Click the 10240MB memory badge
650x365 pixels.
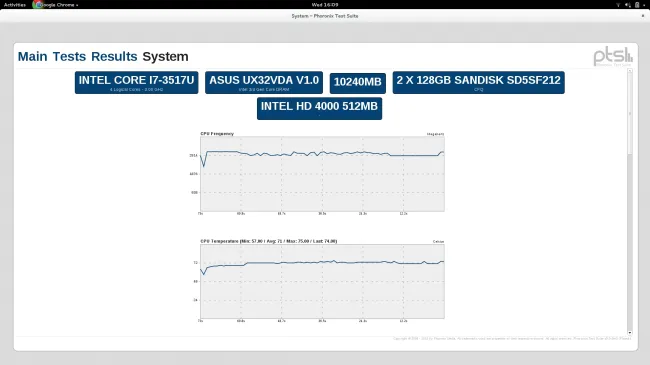(x=358, y=83)
